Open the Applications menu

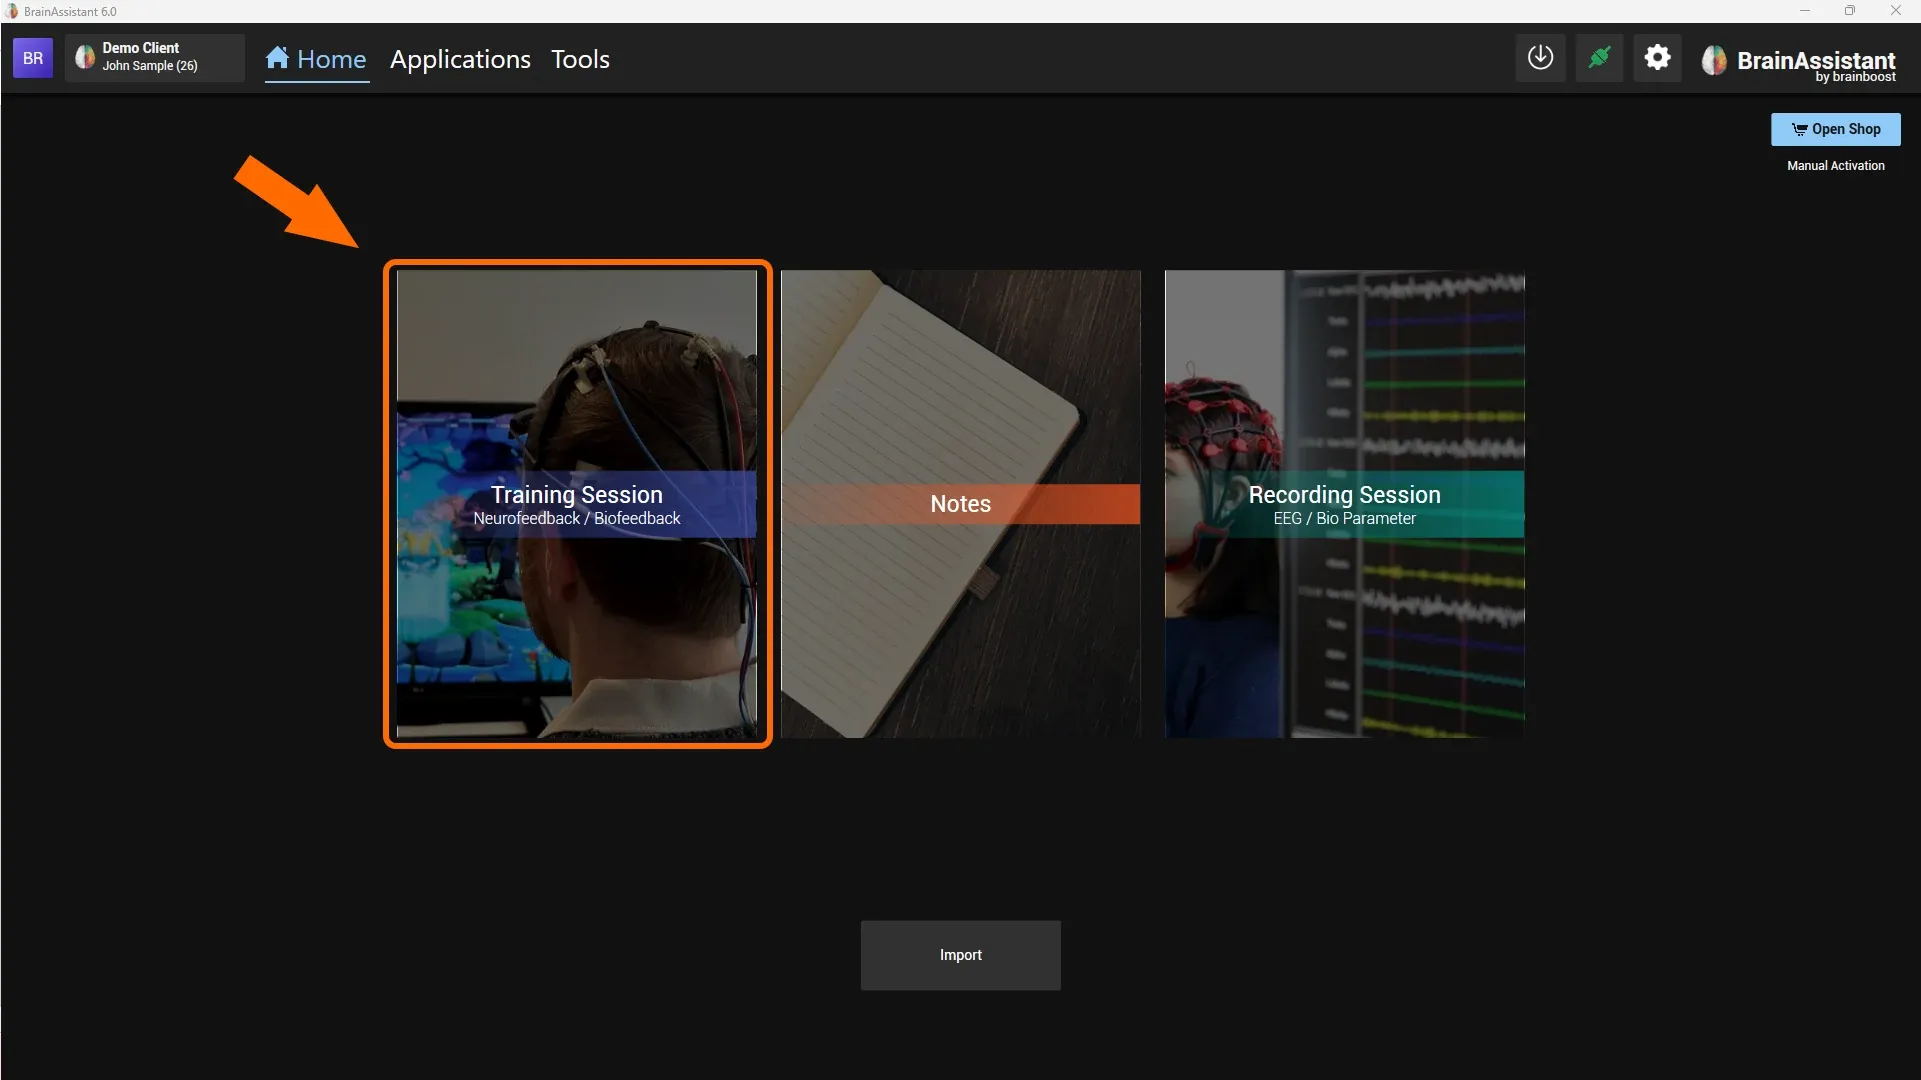(460, 59)
